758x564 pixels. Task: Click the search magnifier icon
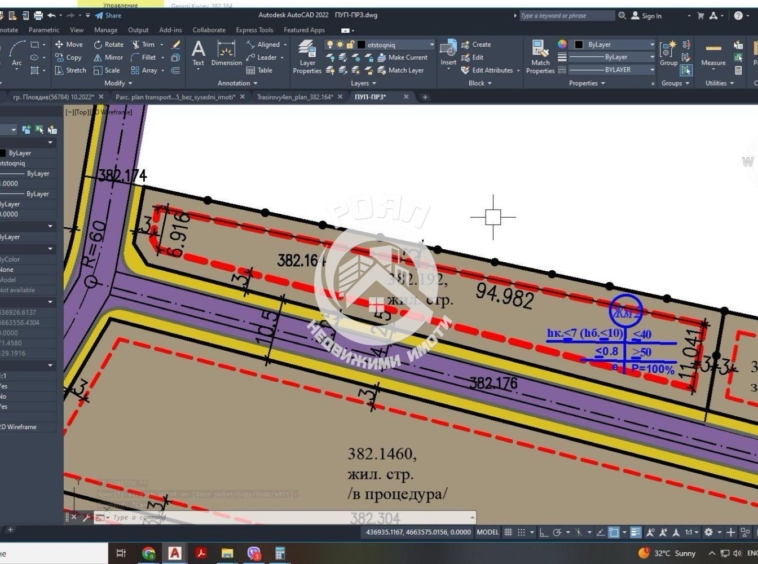[x=622, y=15]
